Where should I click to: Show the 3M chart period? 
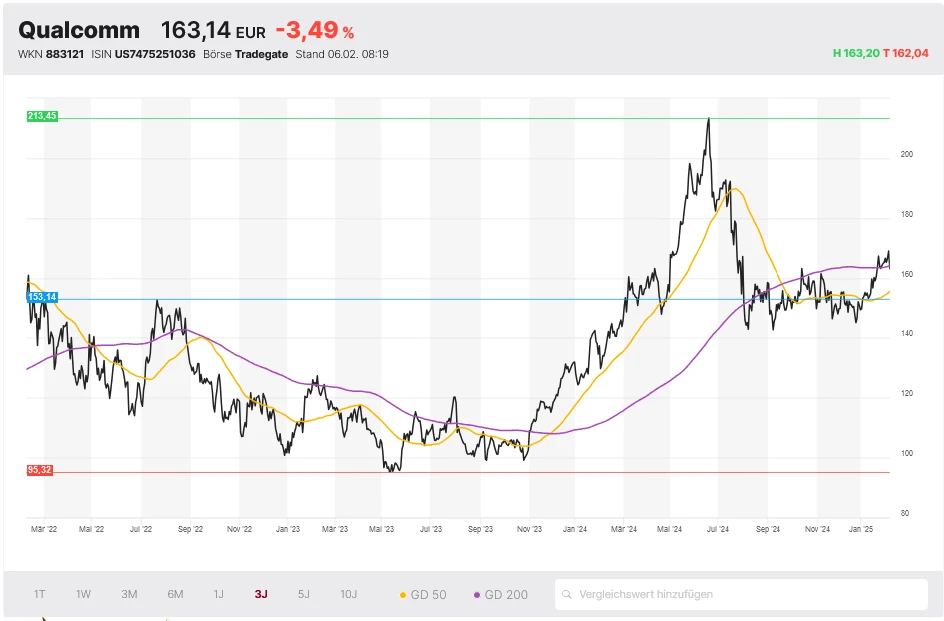pyautogui.click(x=129, y=594)
